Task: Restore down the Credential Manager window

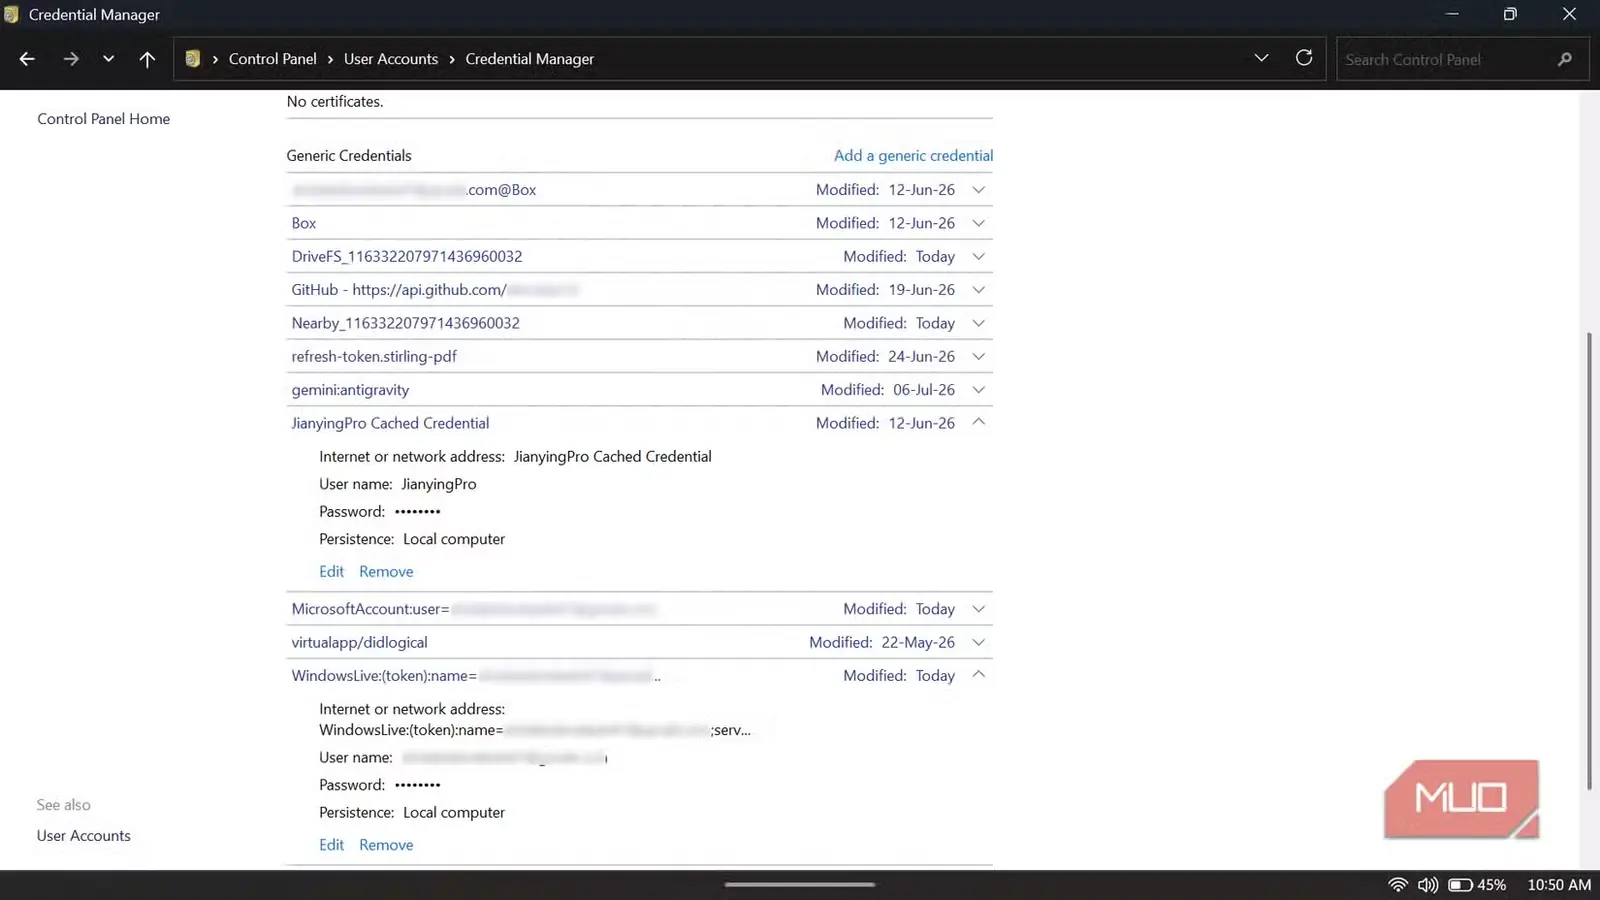Action: pyautogui.click(x=1510, y=14)
